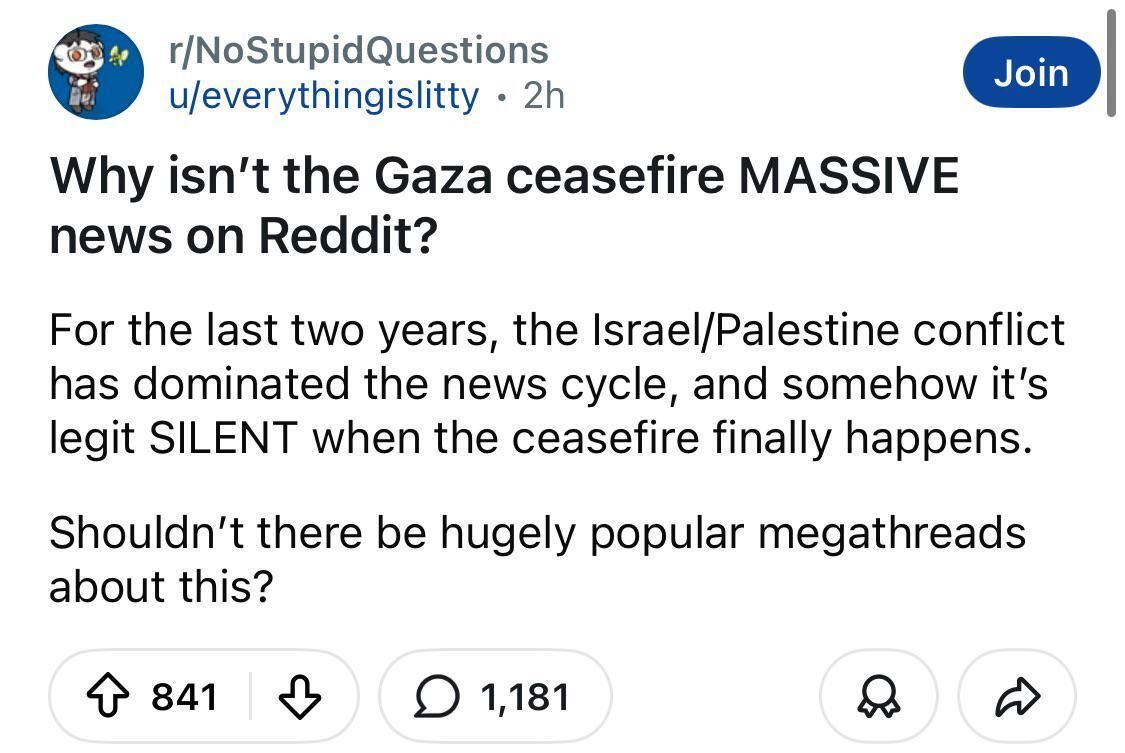Click the 841 vote count

click(x=184, y=696)
